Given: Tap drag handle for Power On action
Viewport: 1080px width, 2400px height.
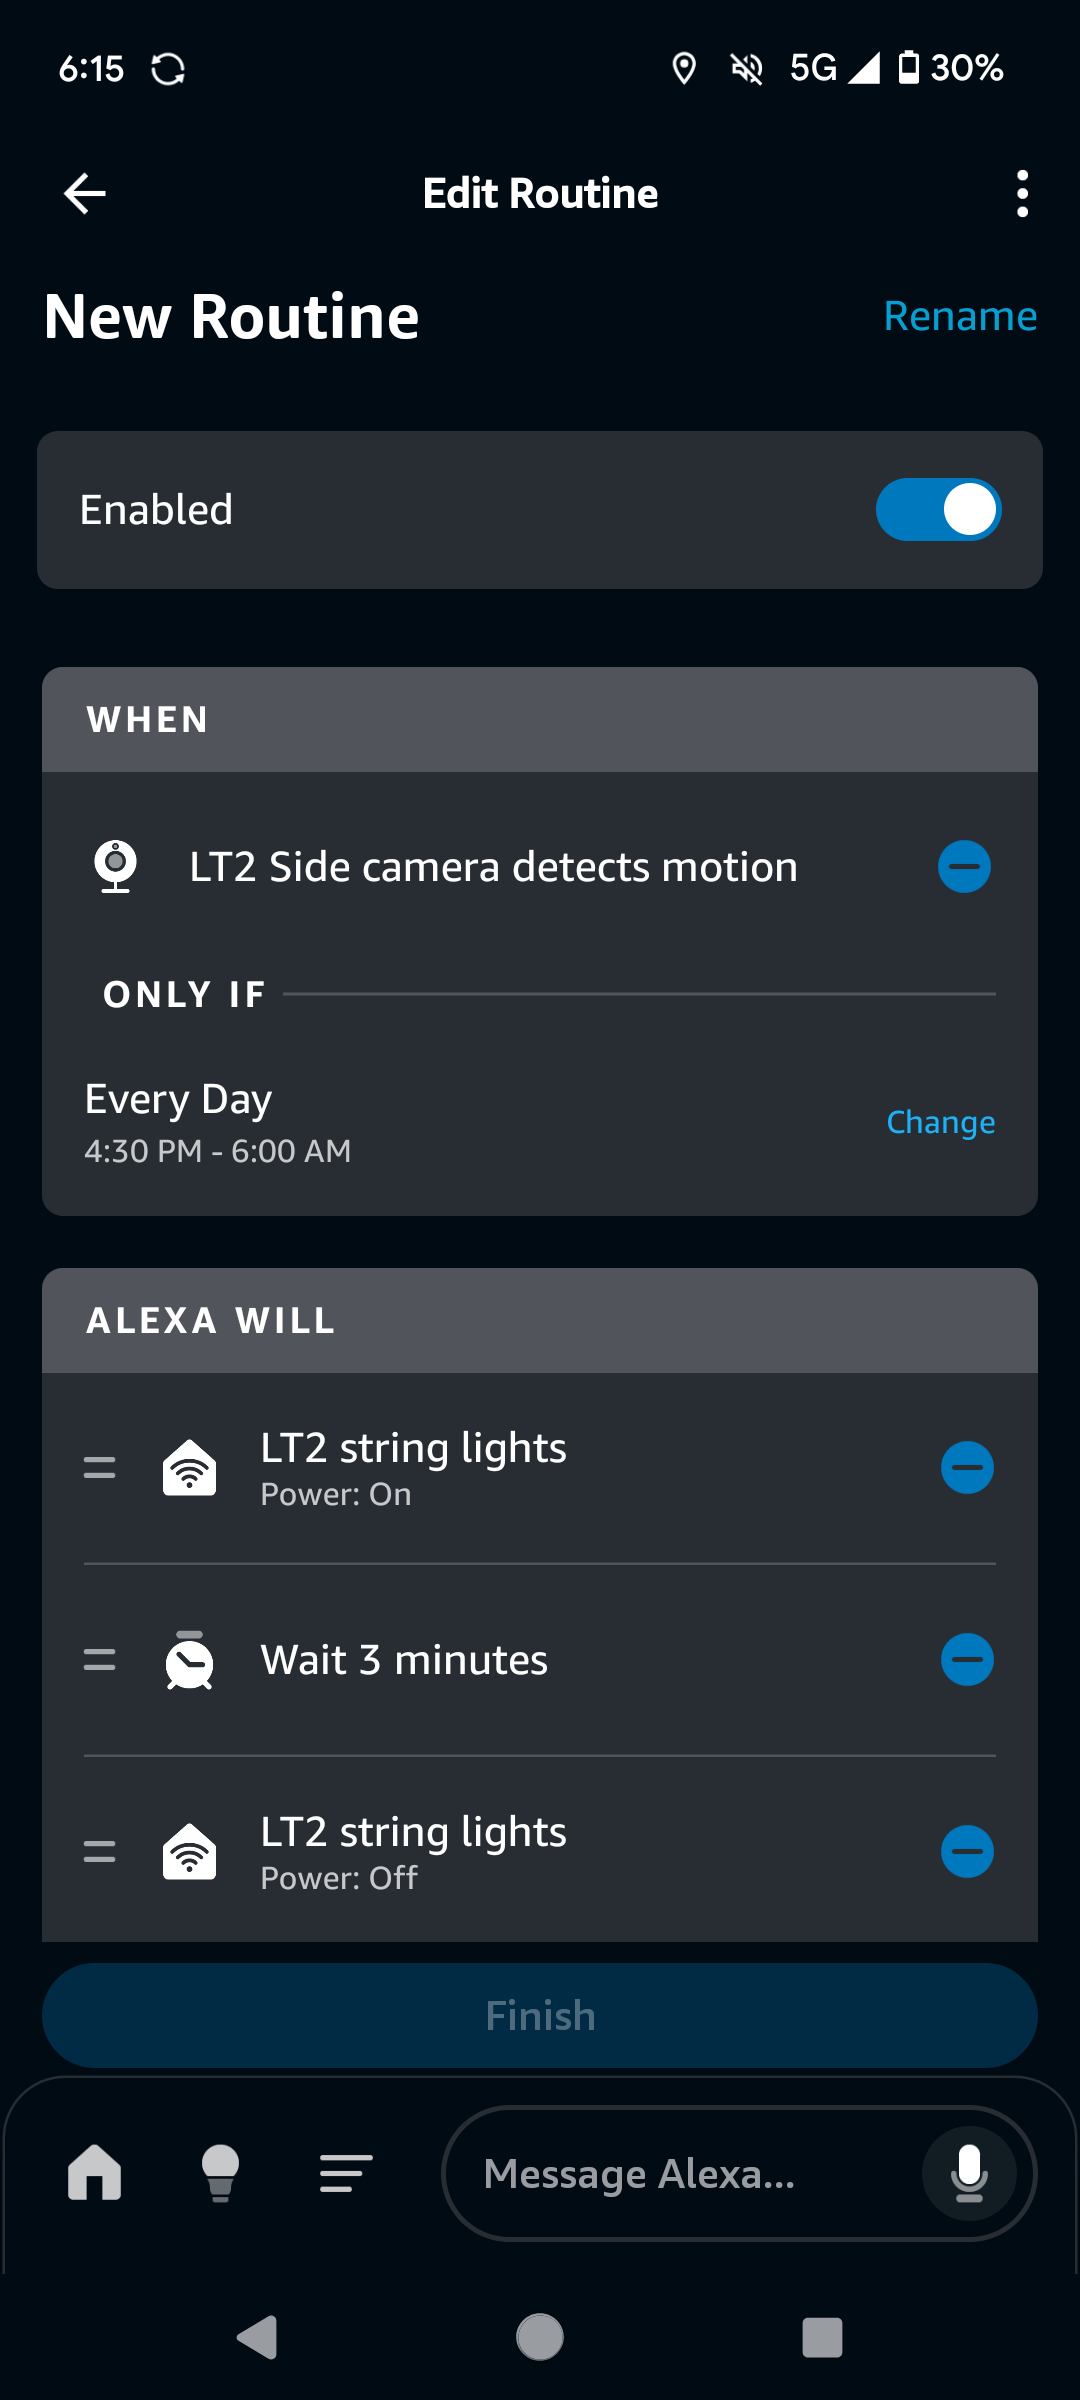Looking at the screenshot, I should (x=99, y=1468).
